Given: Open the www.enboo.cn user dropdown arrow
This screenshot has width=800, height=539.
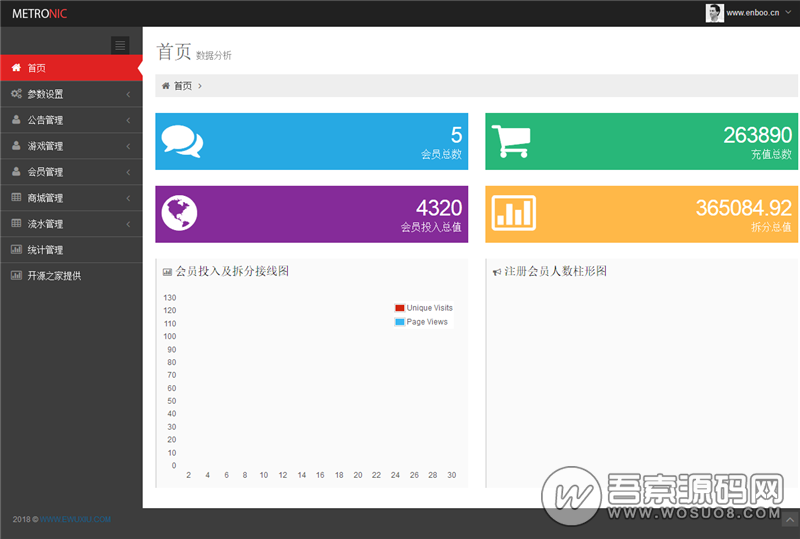Looking at the screenshot, I should pos(787,14).
